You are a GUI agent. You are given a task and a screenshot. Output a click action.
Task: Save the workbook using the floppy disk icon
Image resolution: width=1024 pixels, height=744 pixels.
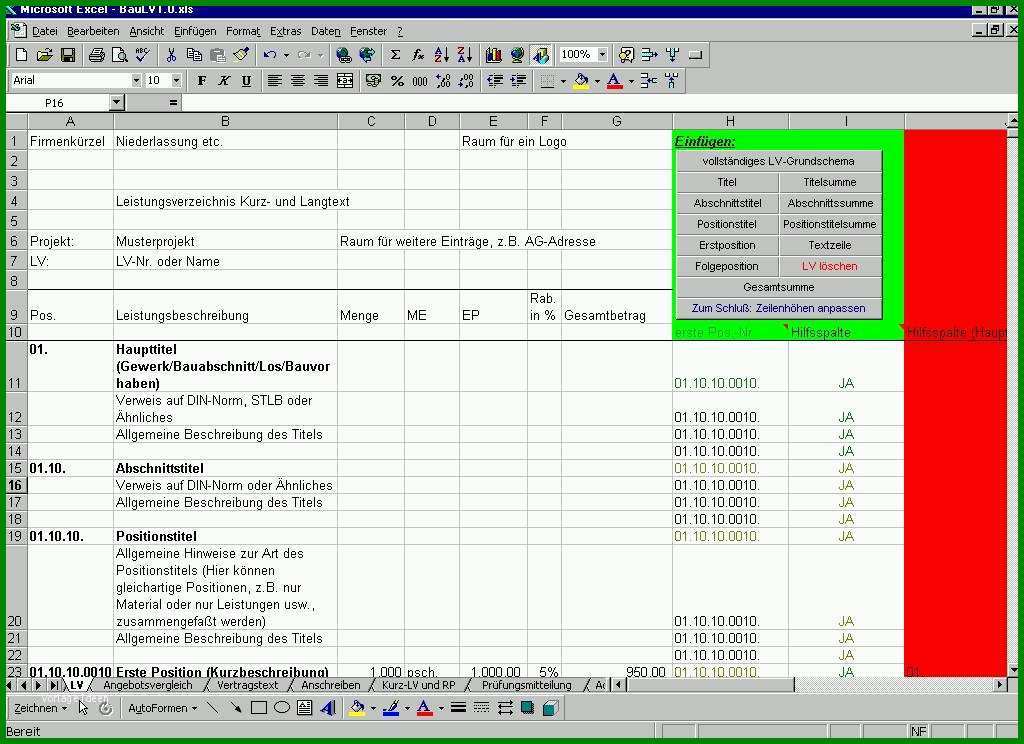pyautogui.click(x=68, y=55)
